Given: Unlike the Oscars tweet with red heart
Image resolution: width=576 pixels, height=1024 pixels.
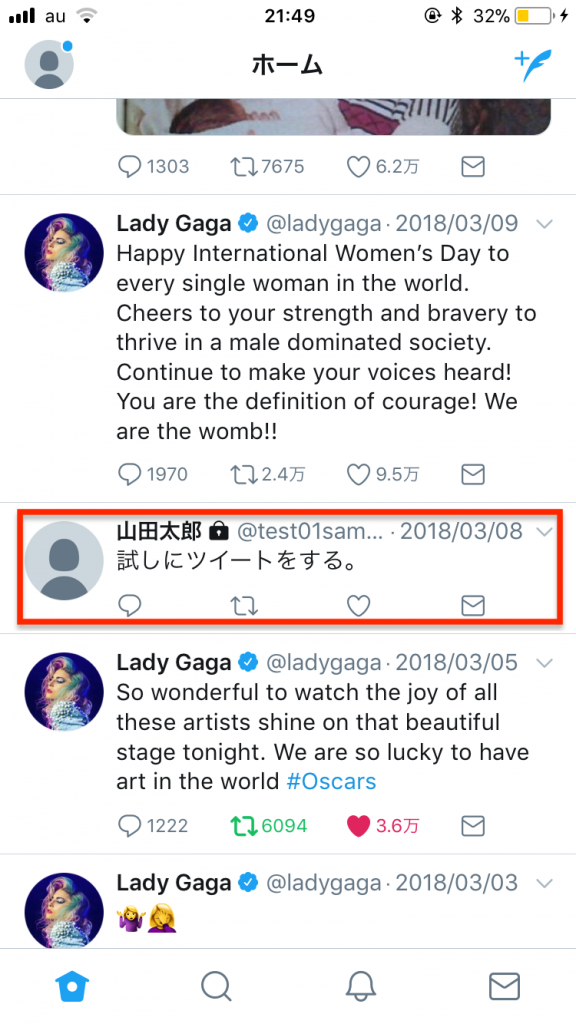Looking at the screenshot, I should 359,826.
